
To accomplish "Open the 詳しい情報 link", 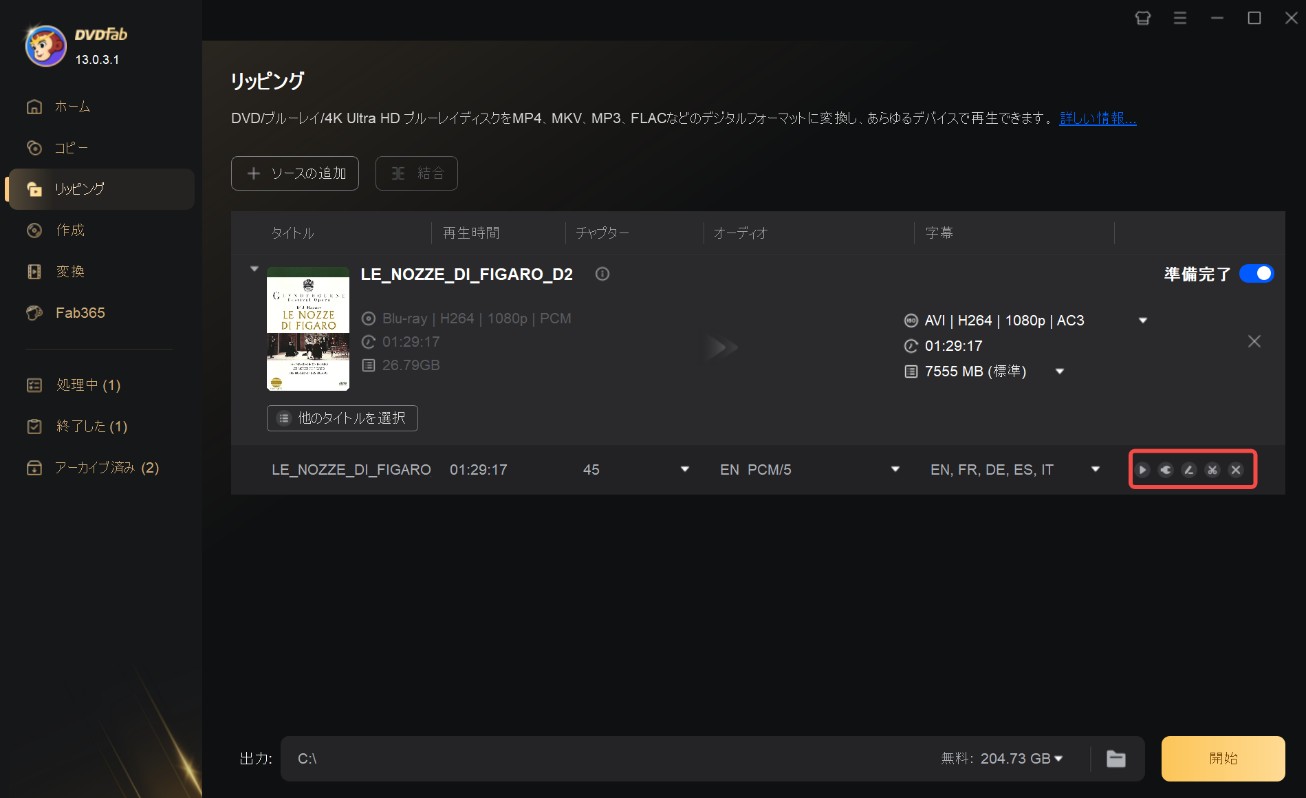I will pos(1098,118).
